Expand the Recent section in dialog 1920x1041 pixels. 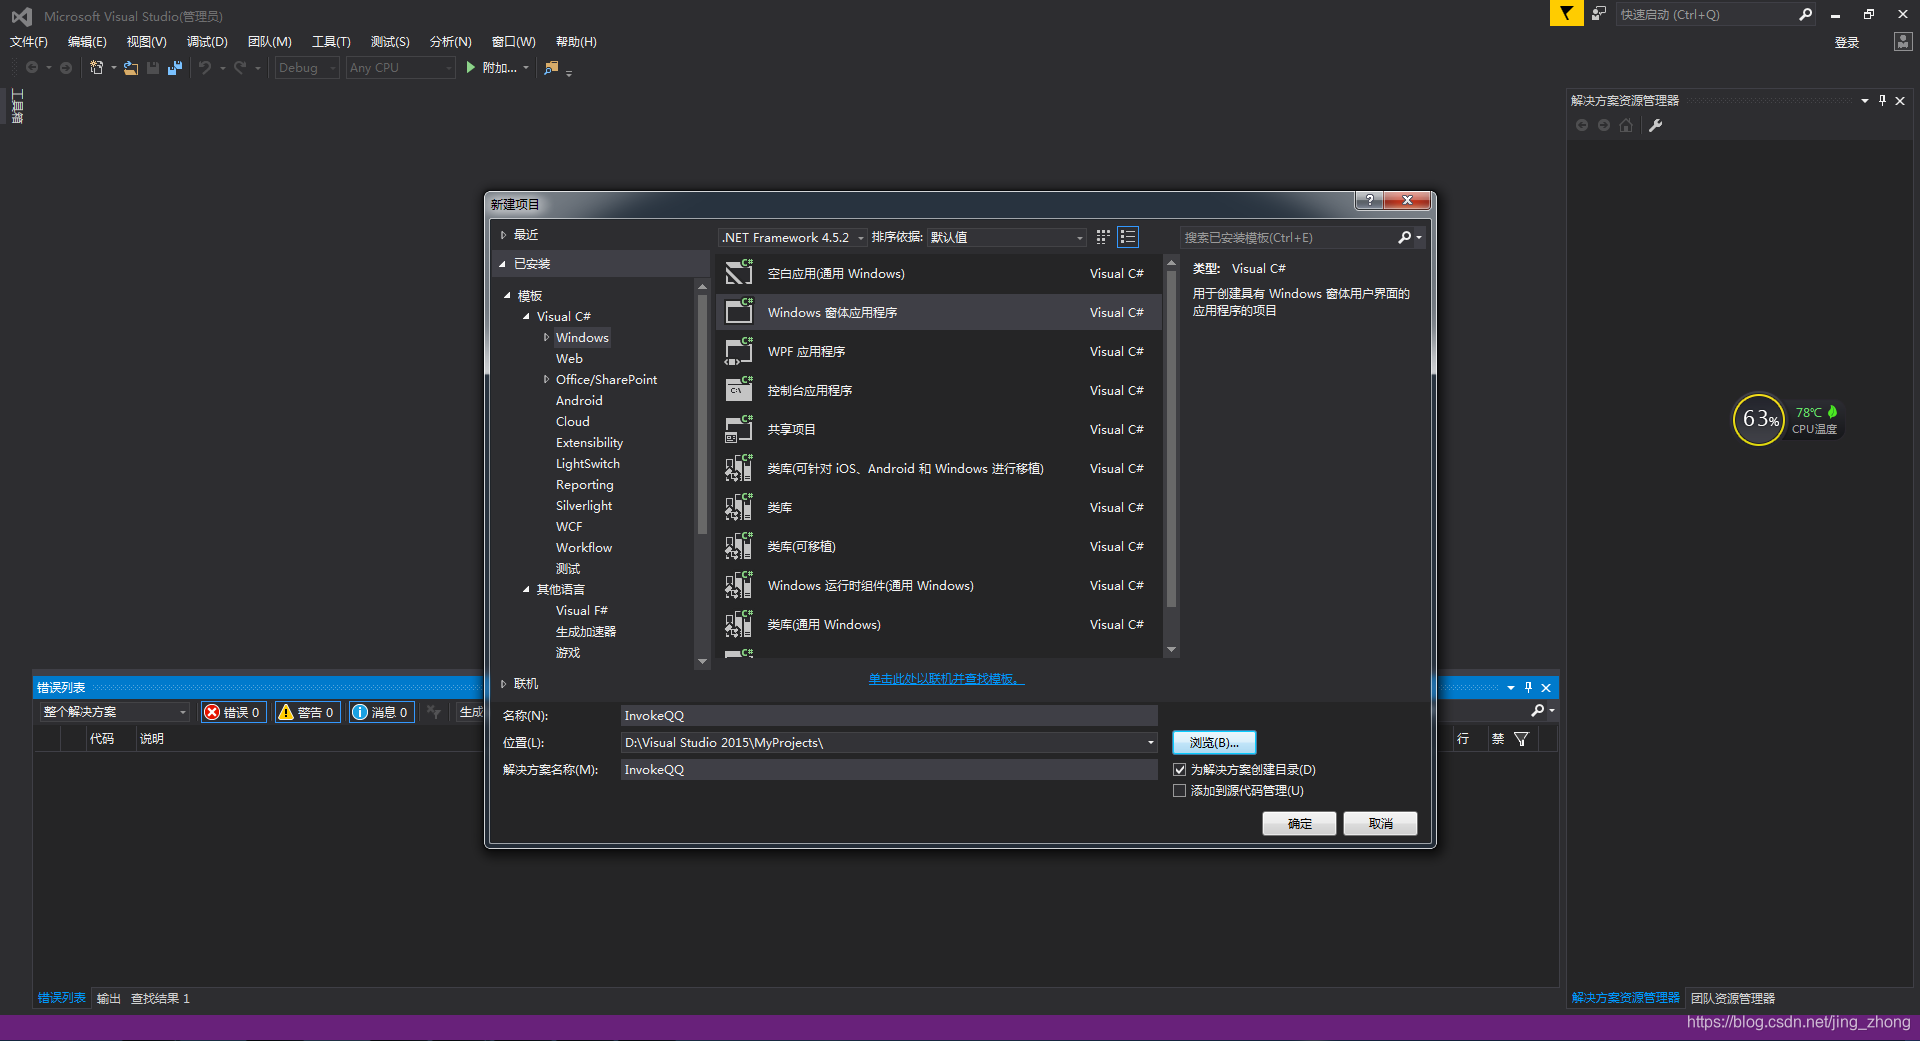click(503, 235)
